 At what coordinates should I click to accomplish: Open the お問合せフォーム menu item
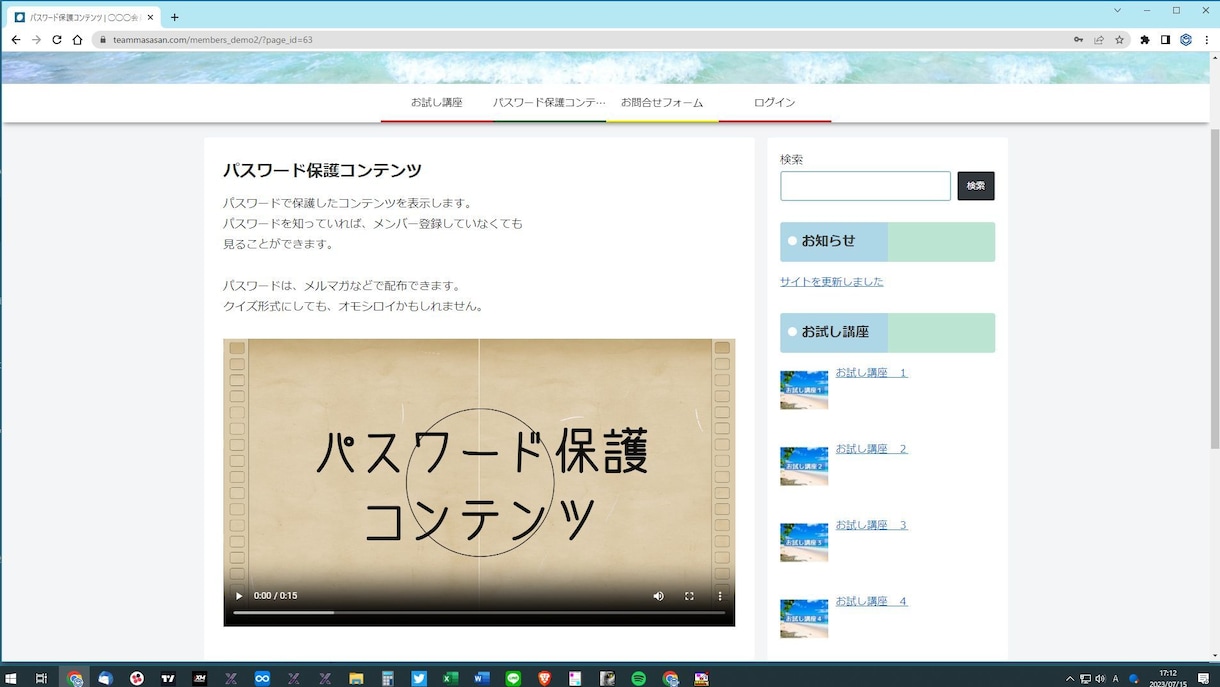tap(662, 103)
